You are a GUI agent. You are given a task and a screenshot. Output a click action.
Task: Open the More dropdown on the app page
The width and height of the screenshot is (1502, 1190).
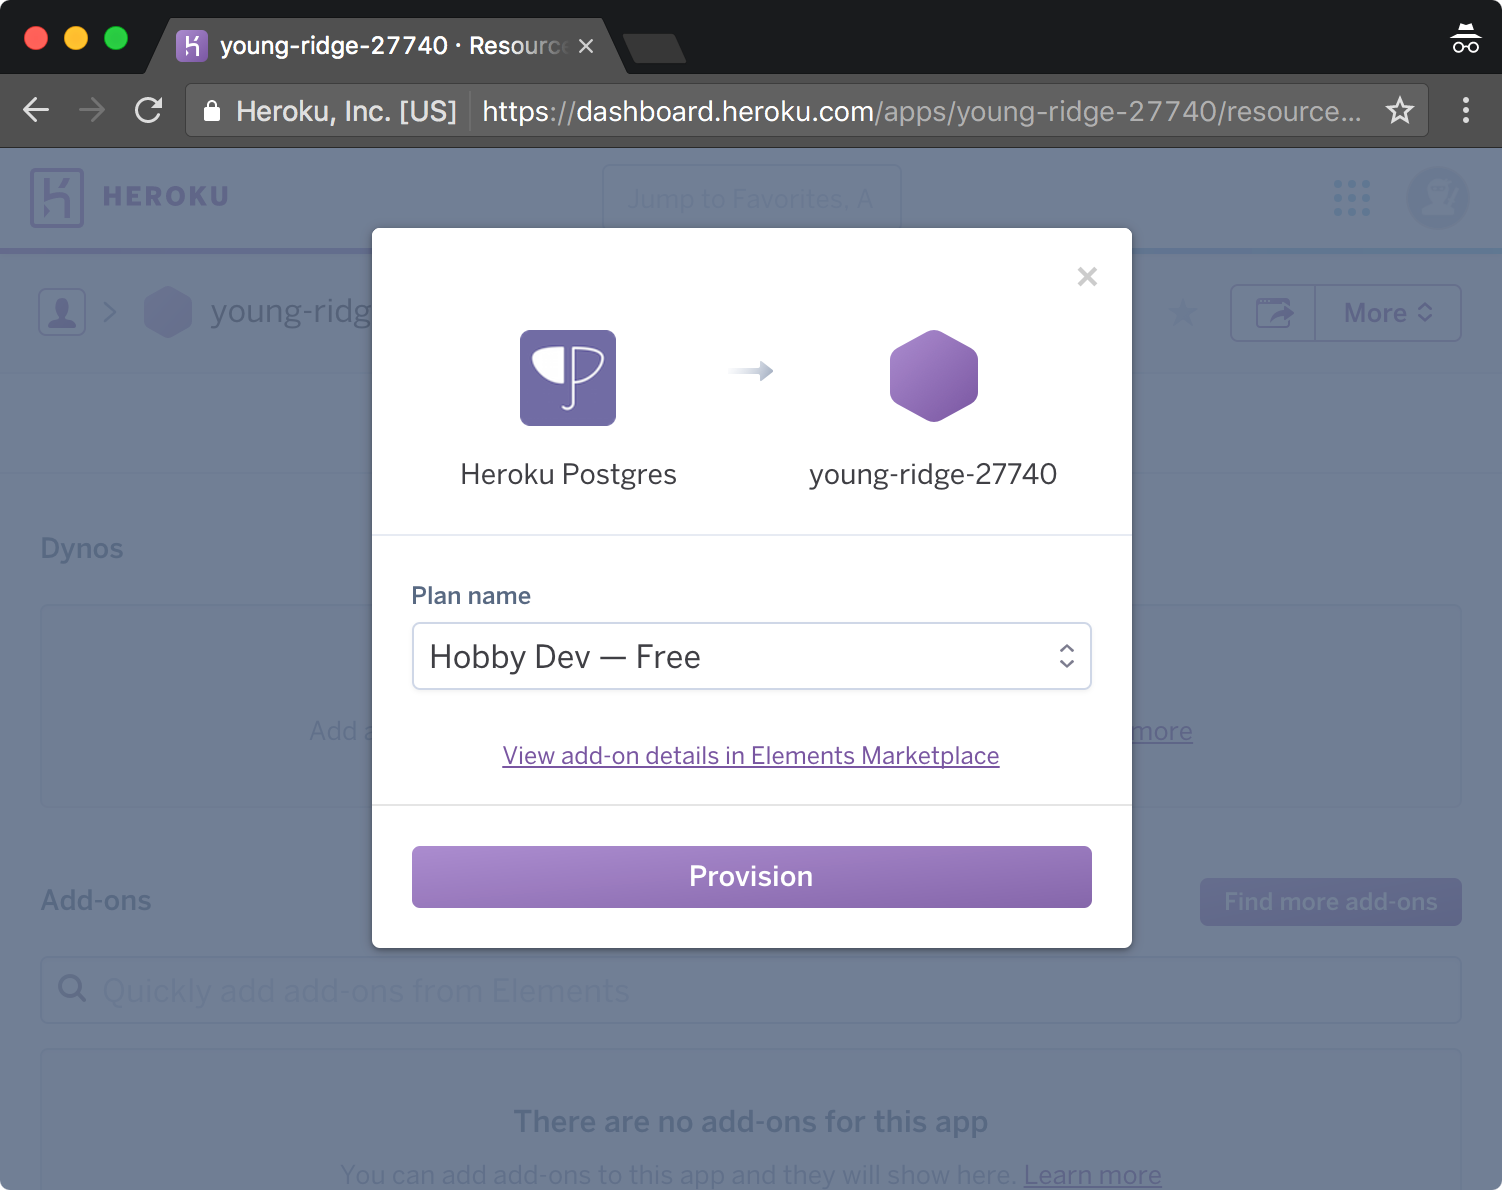click(x=1387, y=313)
